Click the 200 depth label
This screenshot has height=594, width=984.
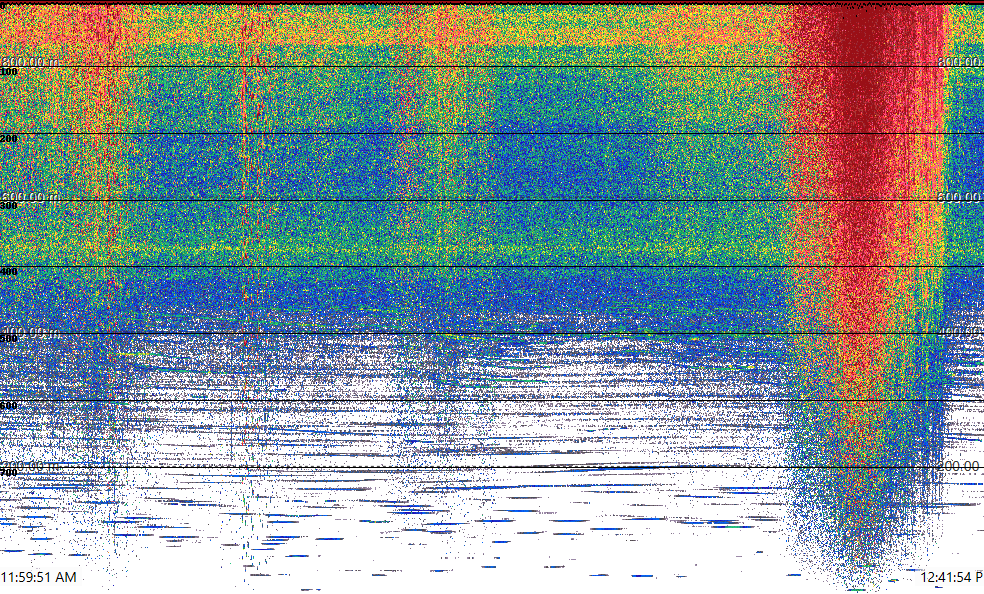[x=9, y=139]
